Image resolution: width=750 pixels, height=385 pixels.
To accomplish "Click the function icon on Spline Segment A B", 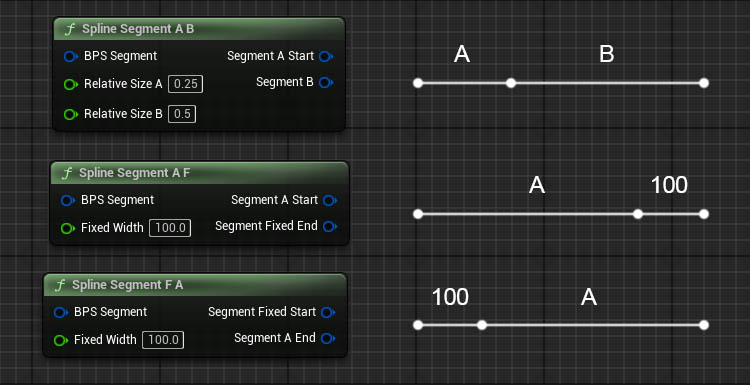I will click(70, 29).
